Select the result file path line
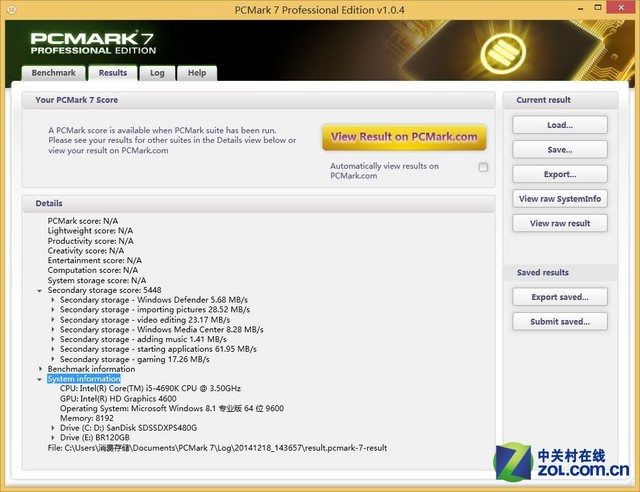 pyautogui.click(x=217, y=448)
